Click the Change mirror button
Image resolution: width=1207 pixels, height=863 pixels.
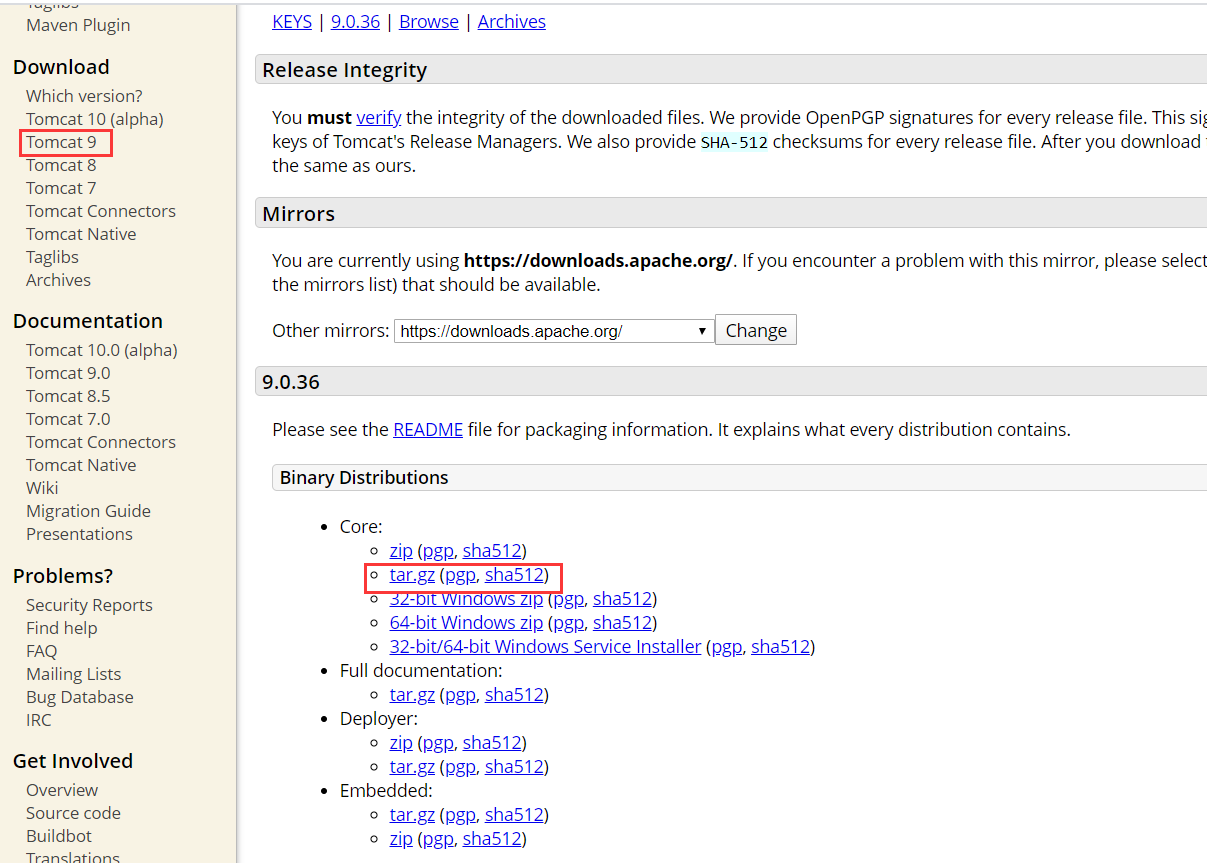tap(756, 331)
